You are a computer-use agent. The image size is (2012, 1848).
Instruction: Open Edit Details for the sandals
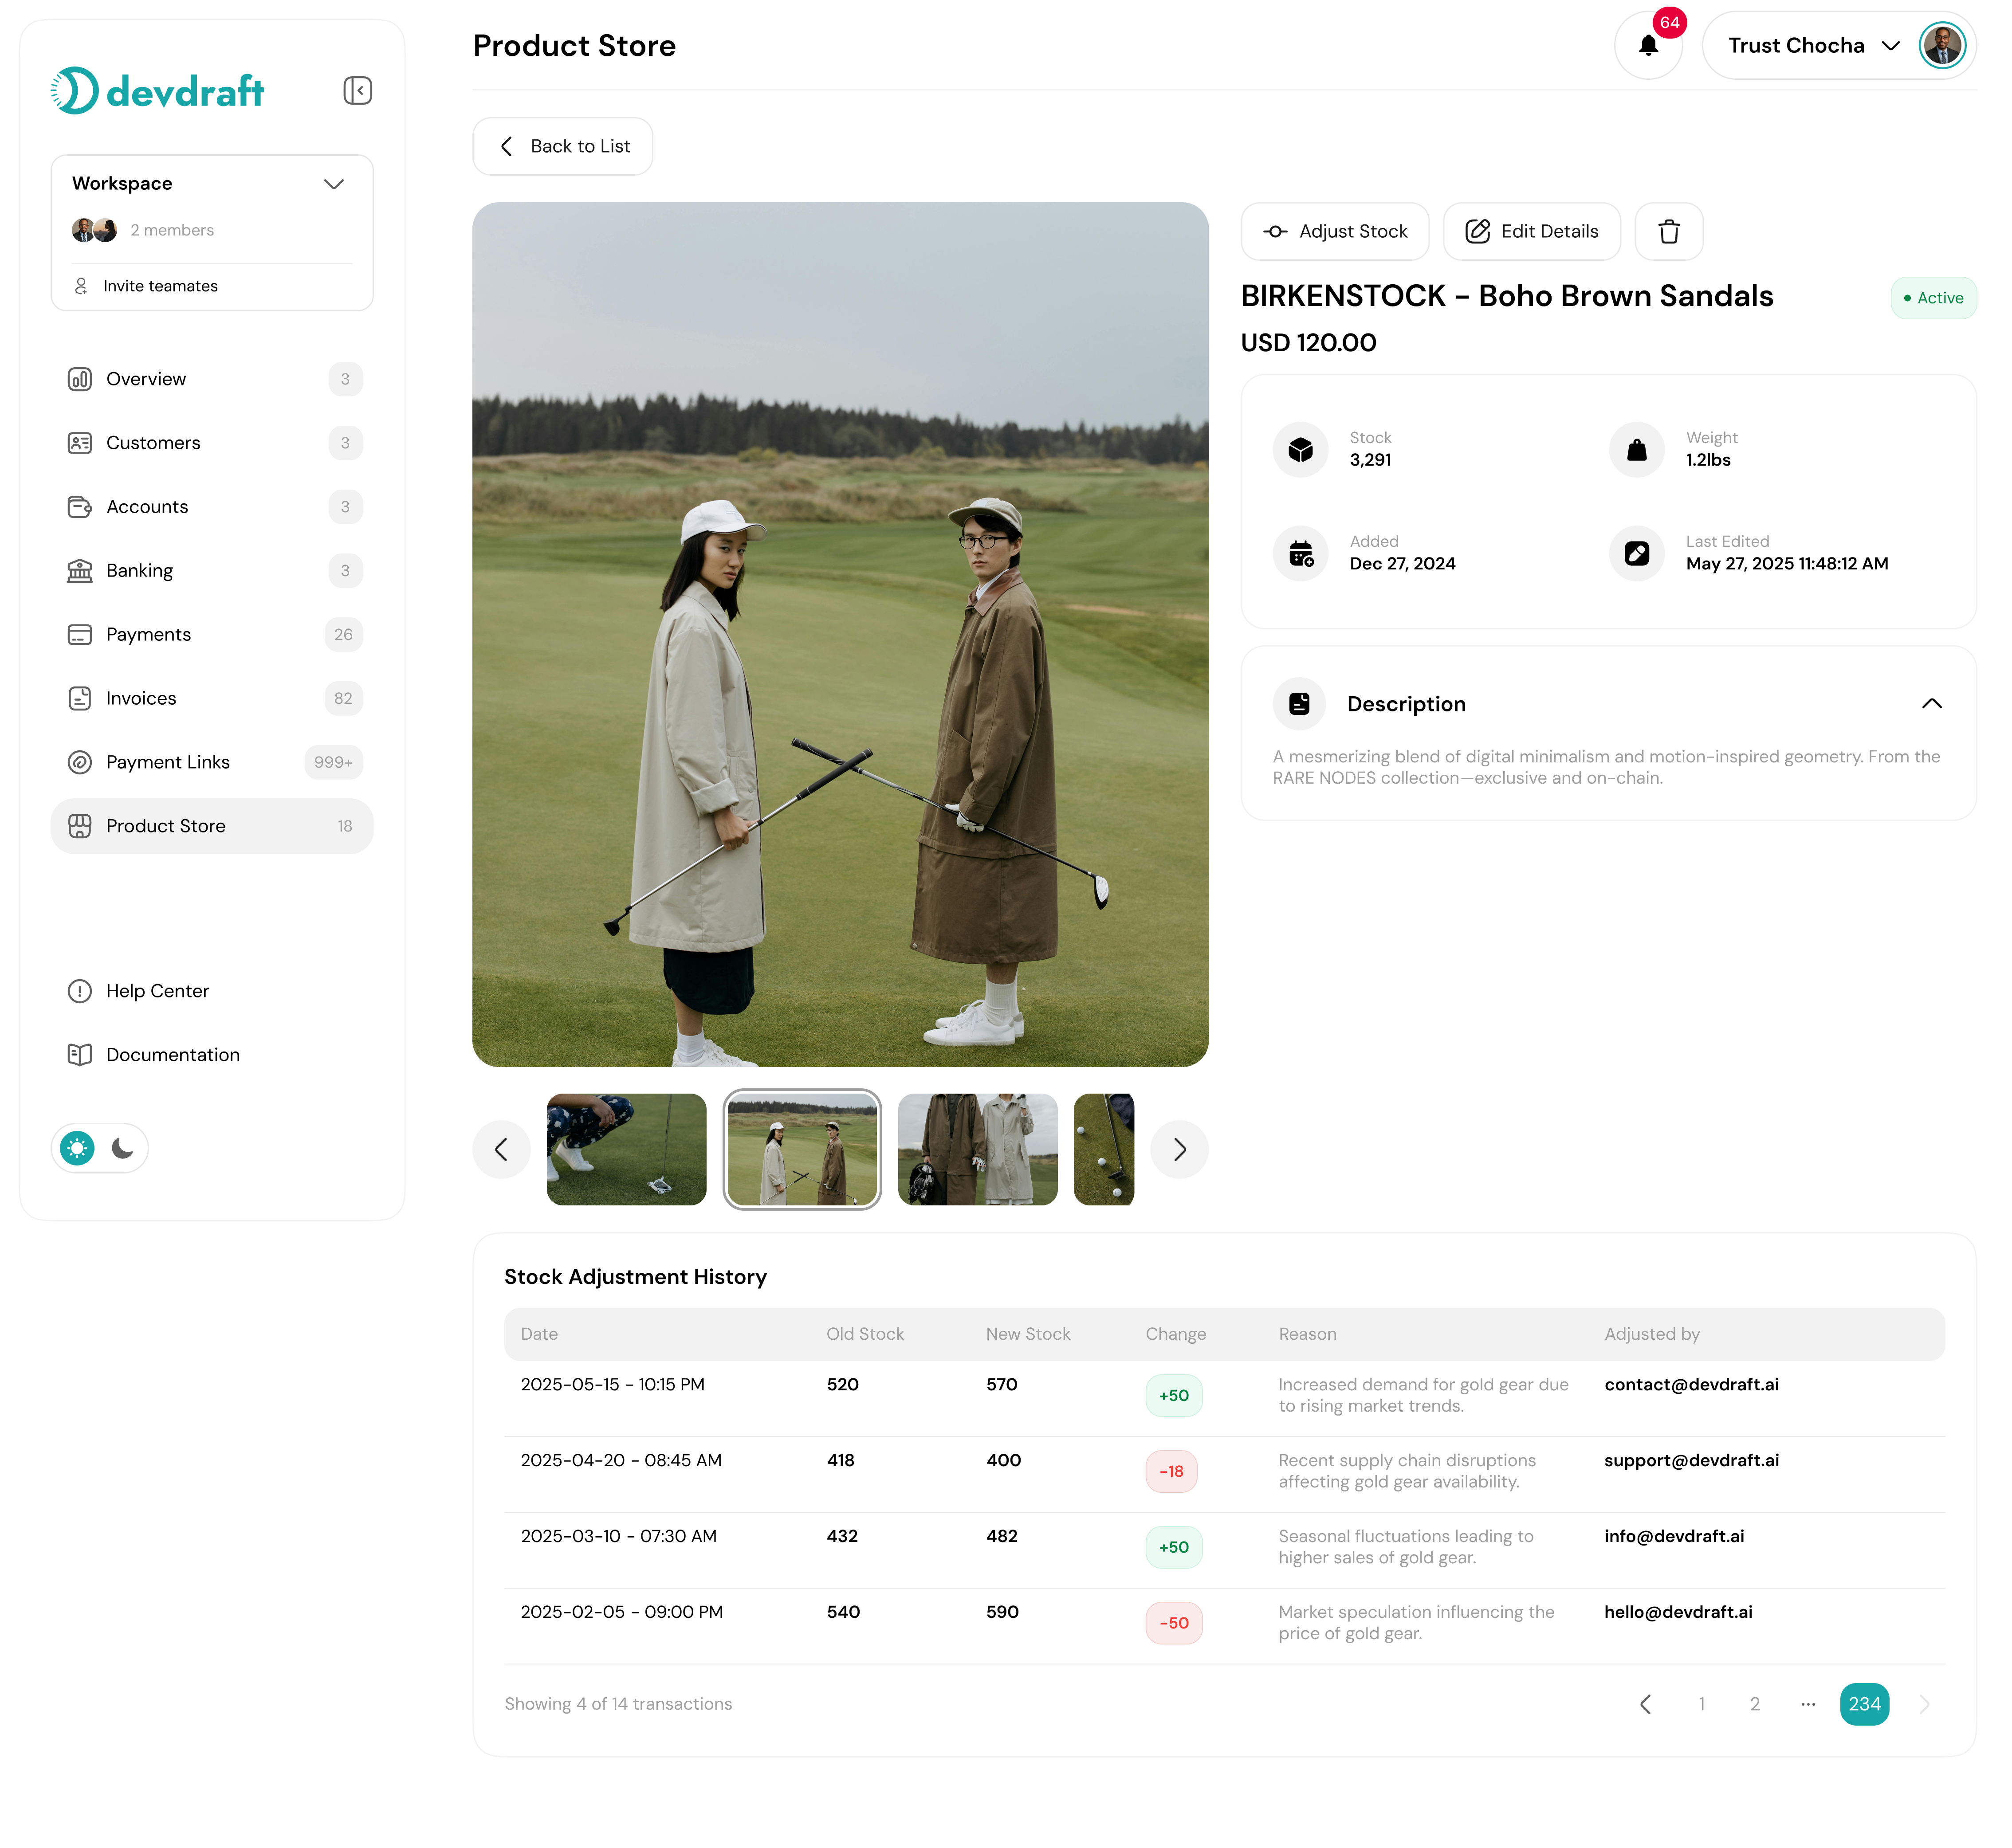[x=1531, y=231]
